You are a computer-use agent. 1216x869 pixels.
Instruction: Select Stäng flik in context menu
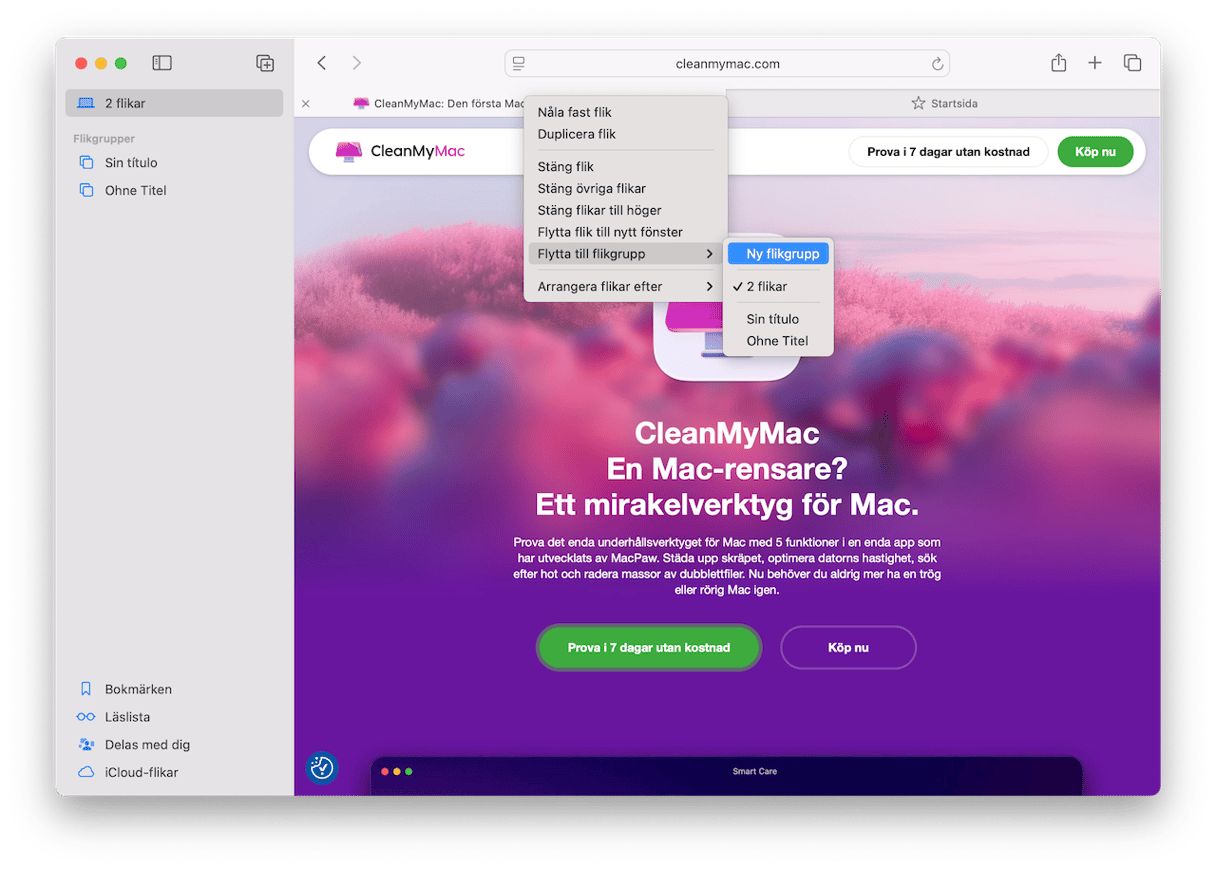625,167
